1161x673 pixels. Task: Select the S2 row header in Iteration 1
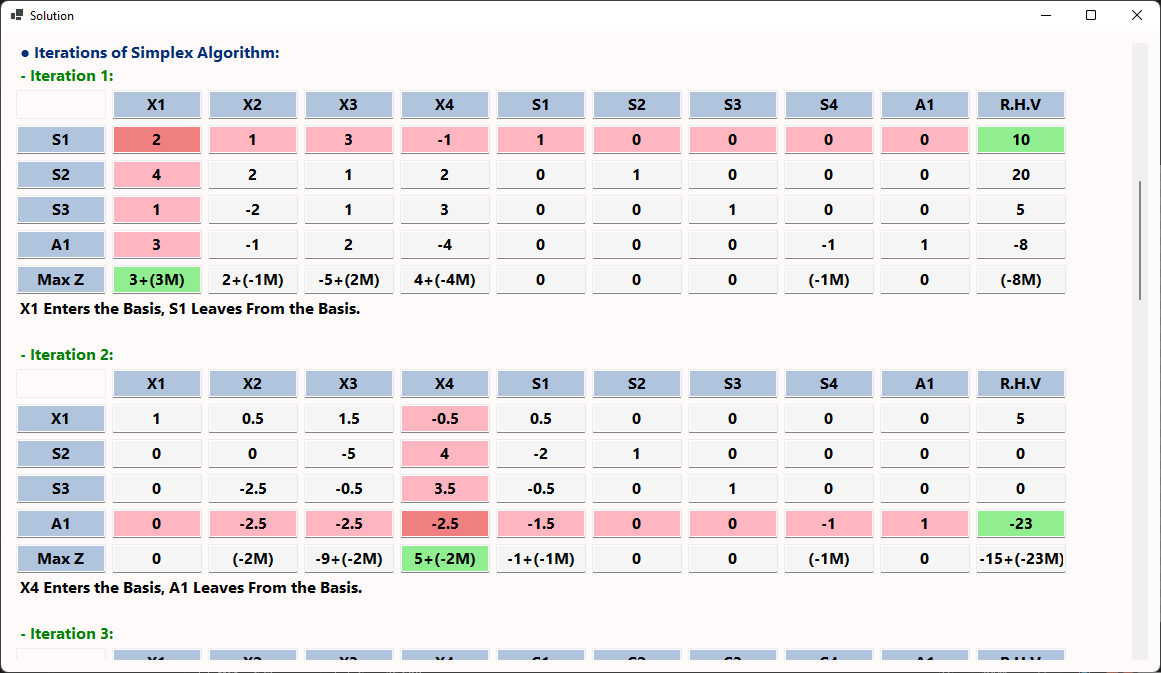(x=61, y=175)
